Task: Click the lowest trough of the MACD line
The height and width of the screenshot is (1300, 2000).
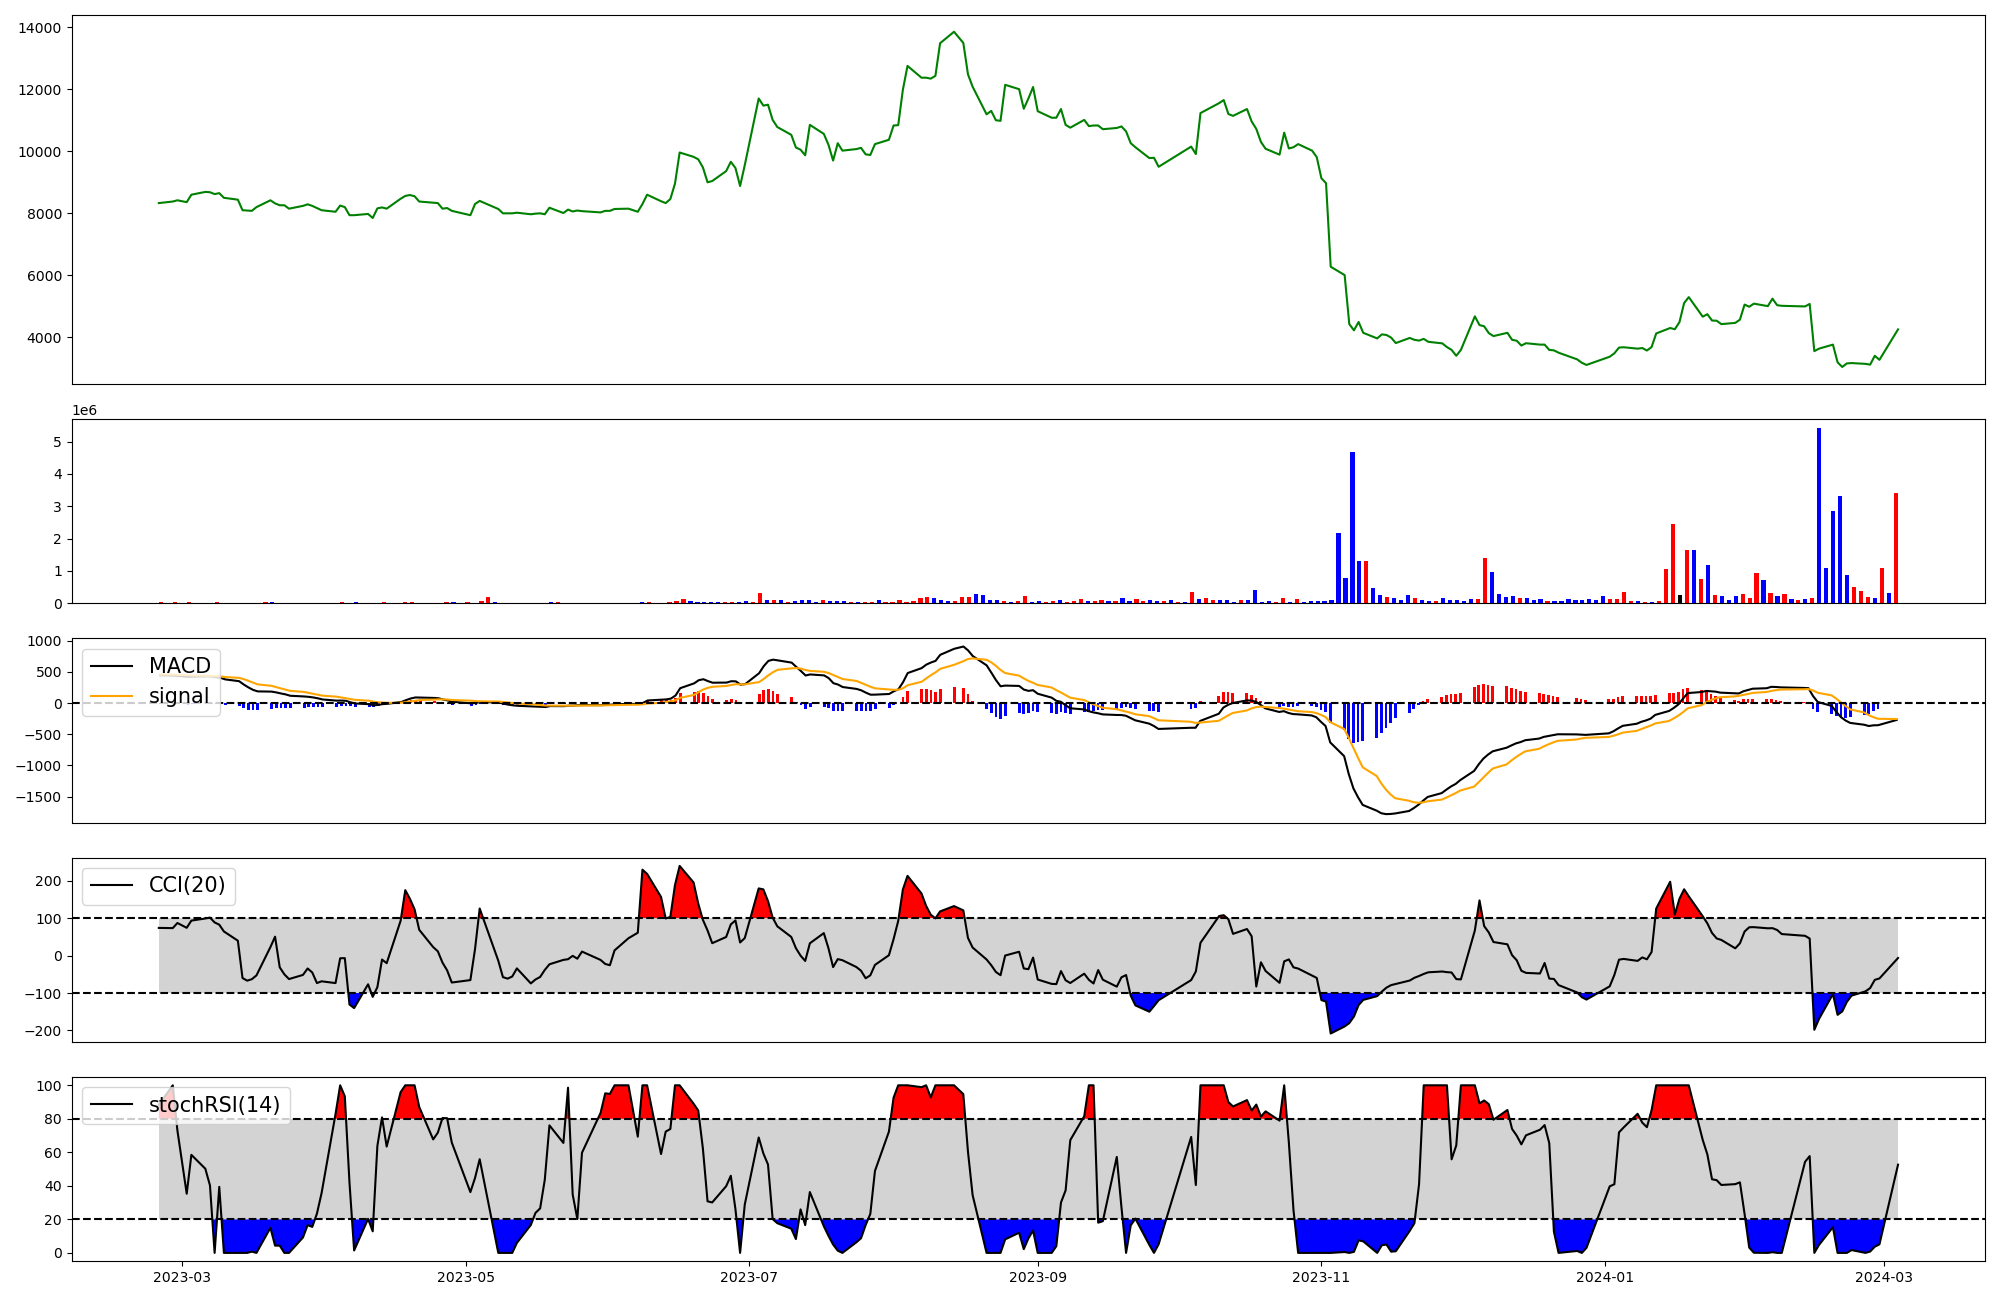Action: pyautogui.click(x=1386, y=813)
